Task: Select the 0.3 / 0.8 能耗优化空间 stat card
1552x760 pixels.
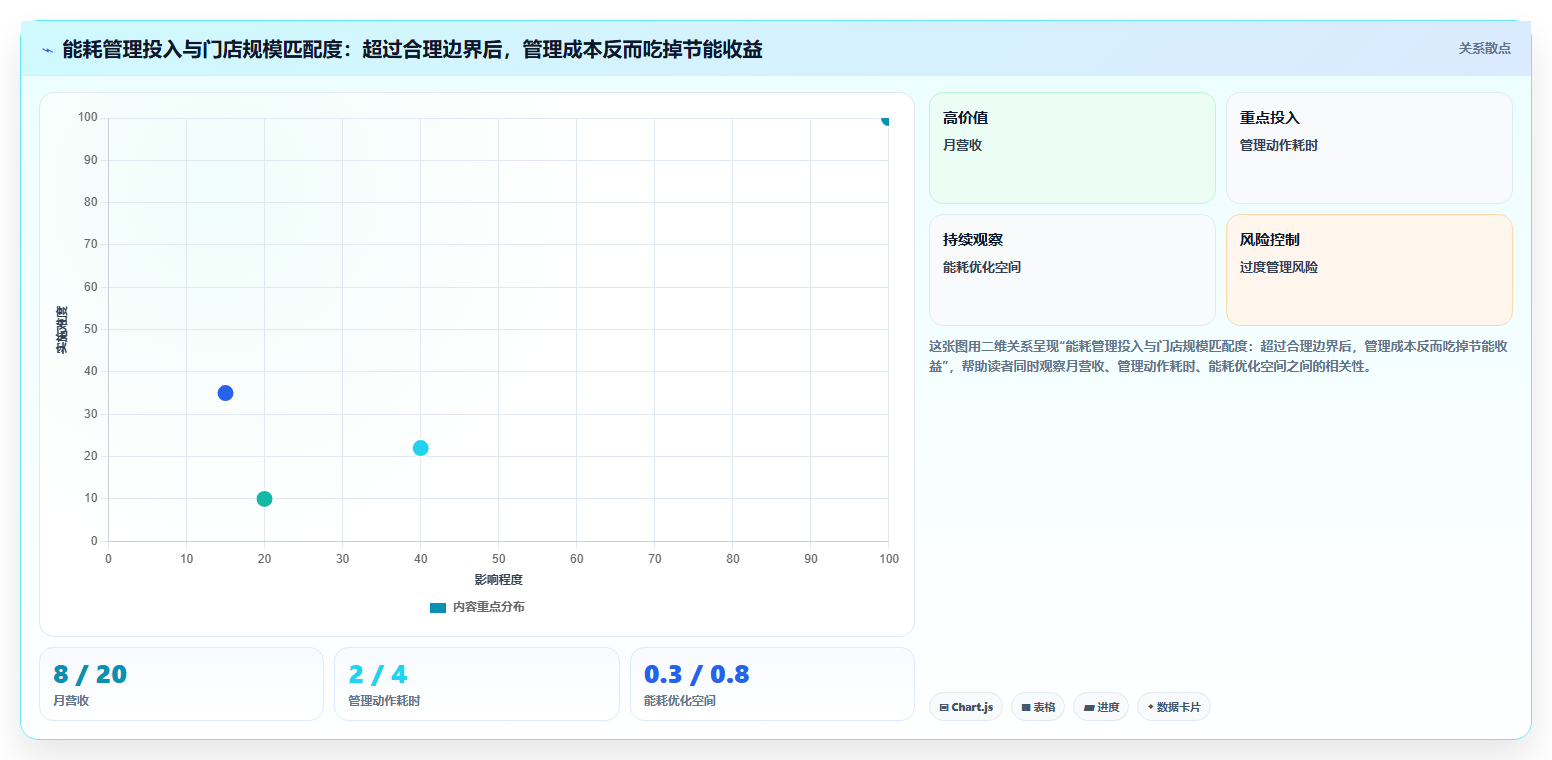Action: pyautogui.click(x=772, y=684)
